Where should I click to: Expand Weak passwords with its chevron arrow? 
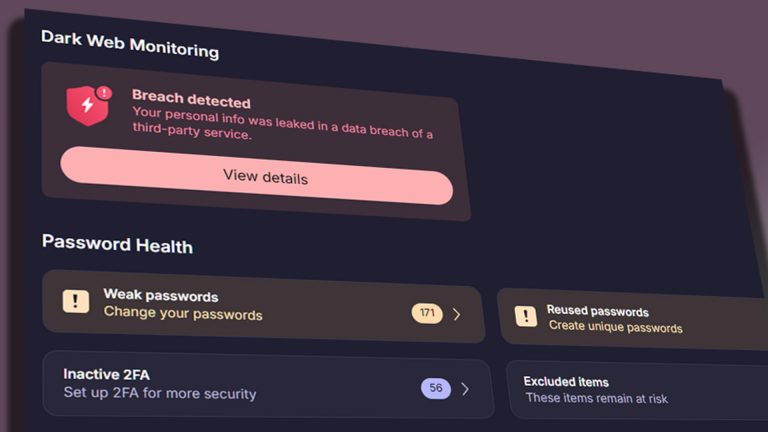pos(457,314)
